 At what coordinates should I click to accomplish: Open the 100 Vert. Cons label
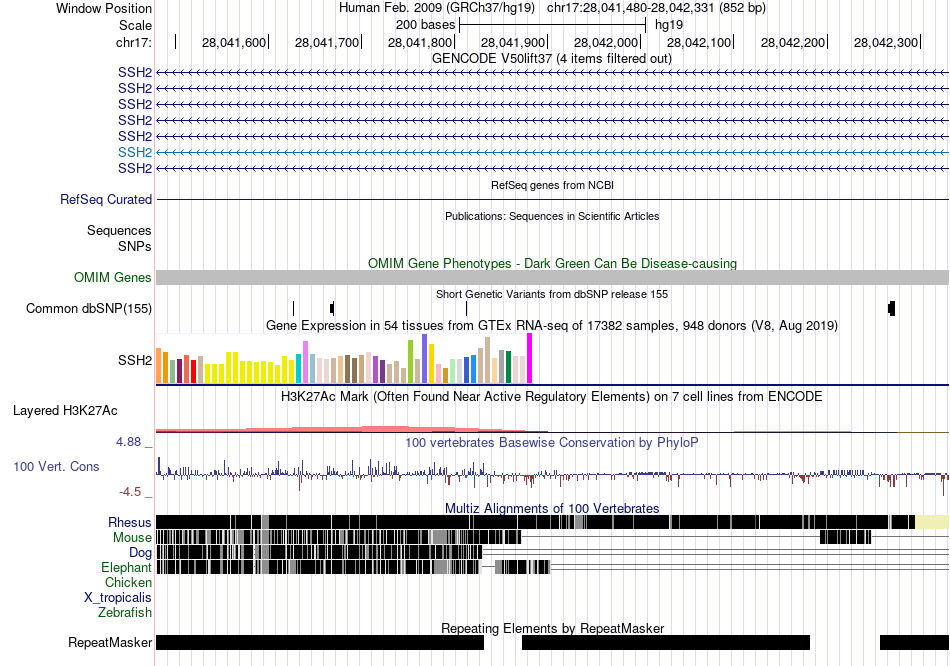(56, 467)
